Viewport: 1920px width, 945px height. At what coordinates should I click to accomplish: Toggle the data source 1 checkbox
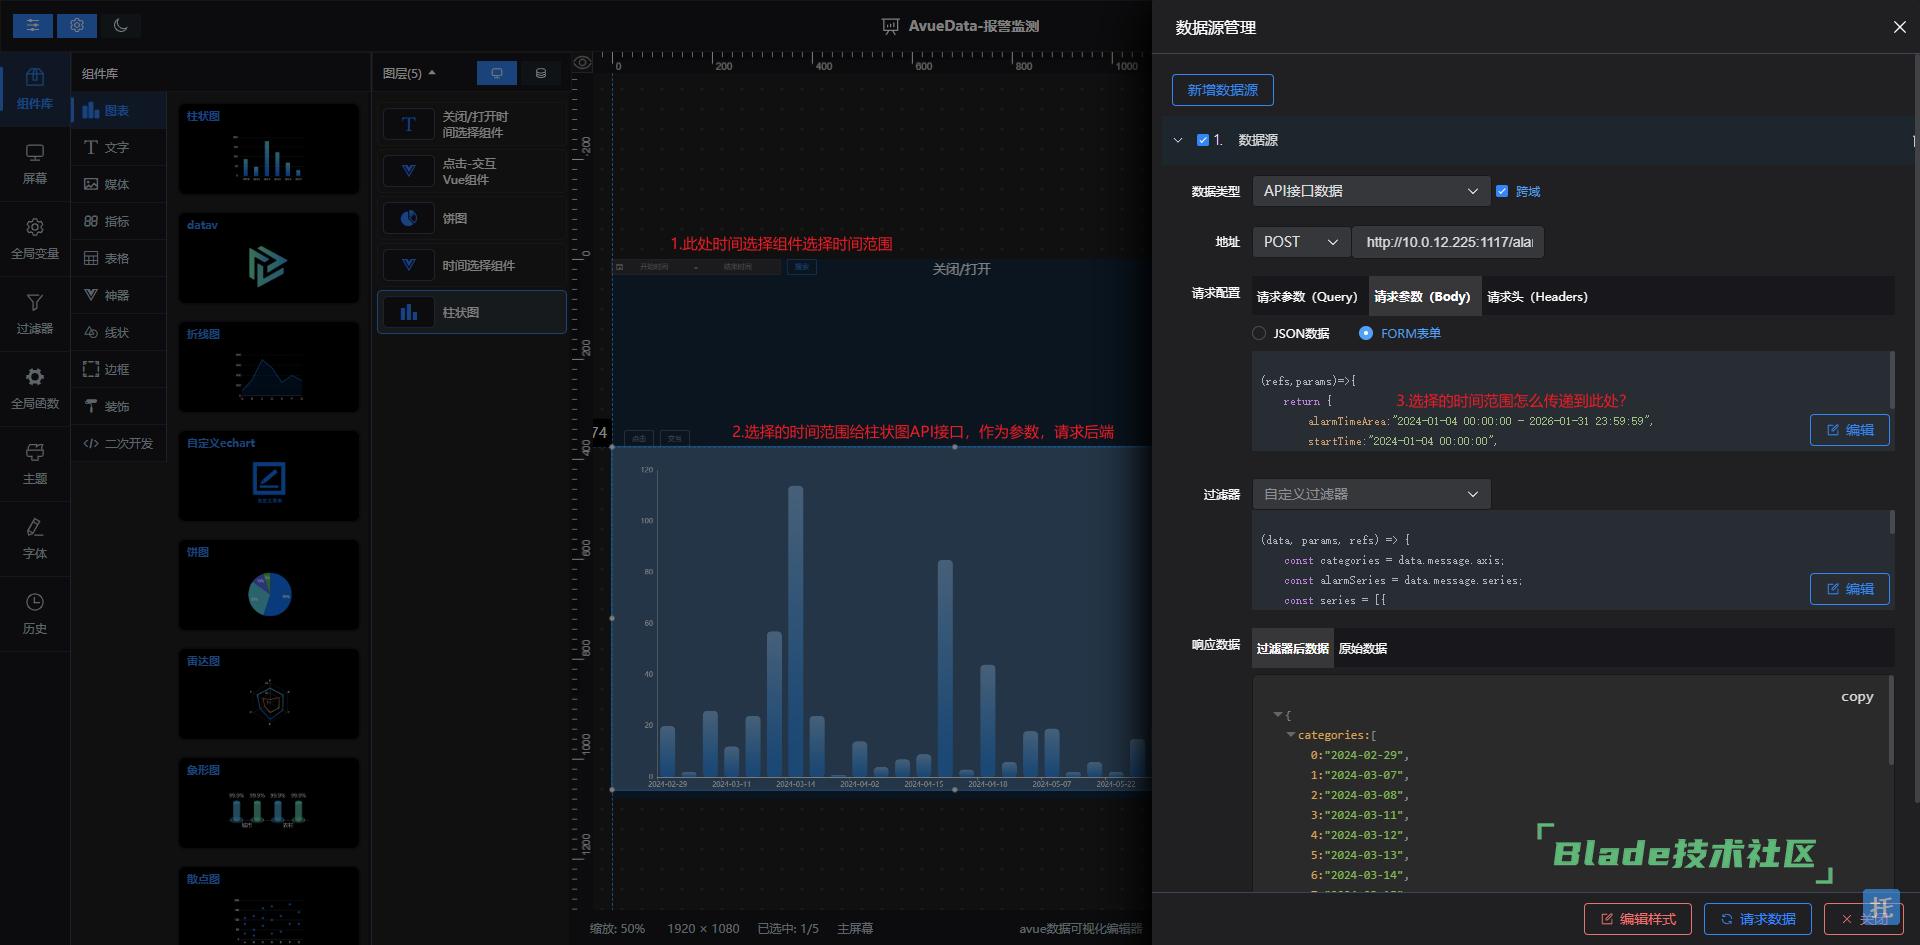coord(1203,140)
